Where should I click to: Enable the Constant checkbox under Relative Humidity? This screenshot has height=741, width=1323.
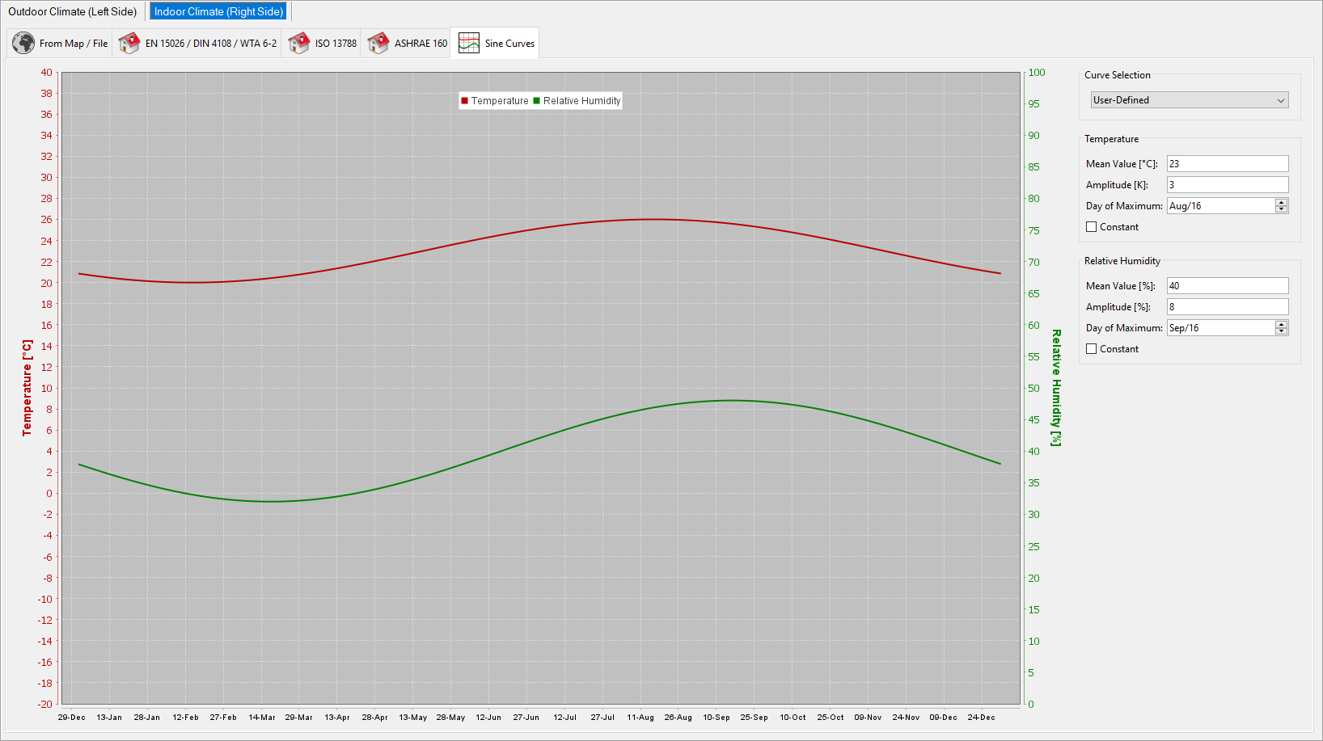coord(1091,349)
